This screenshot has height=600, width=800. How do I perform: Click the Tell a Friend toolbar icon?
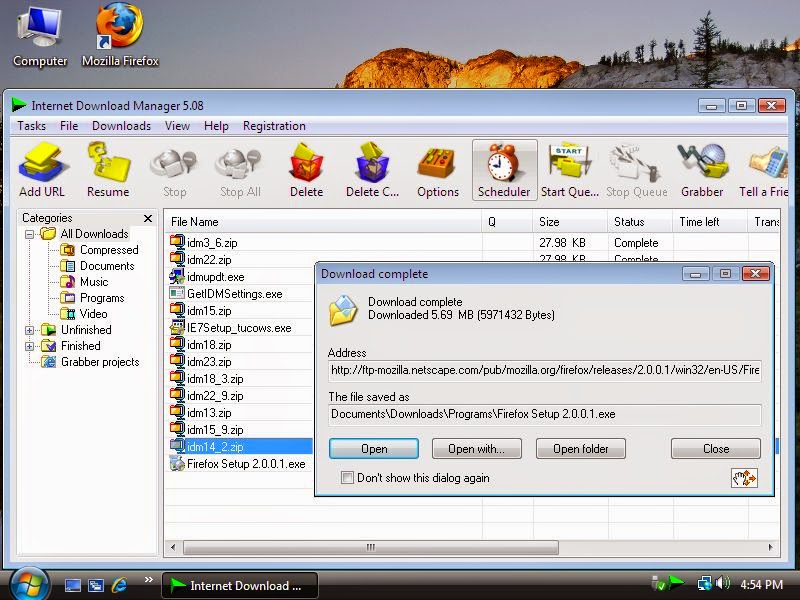[x=763, y=170]
